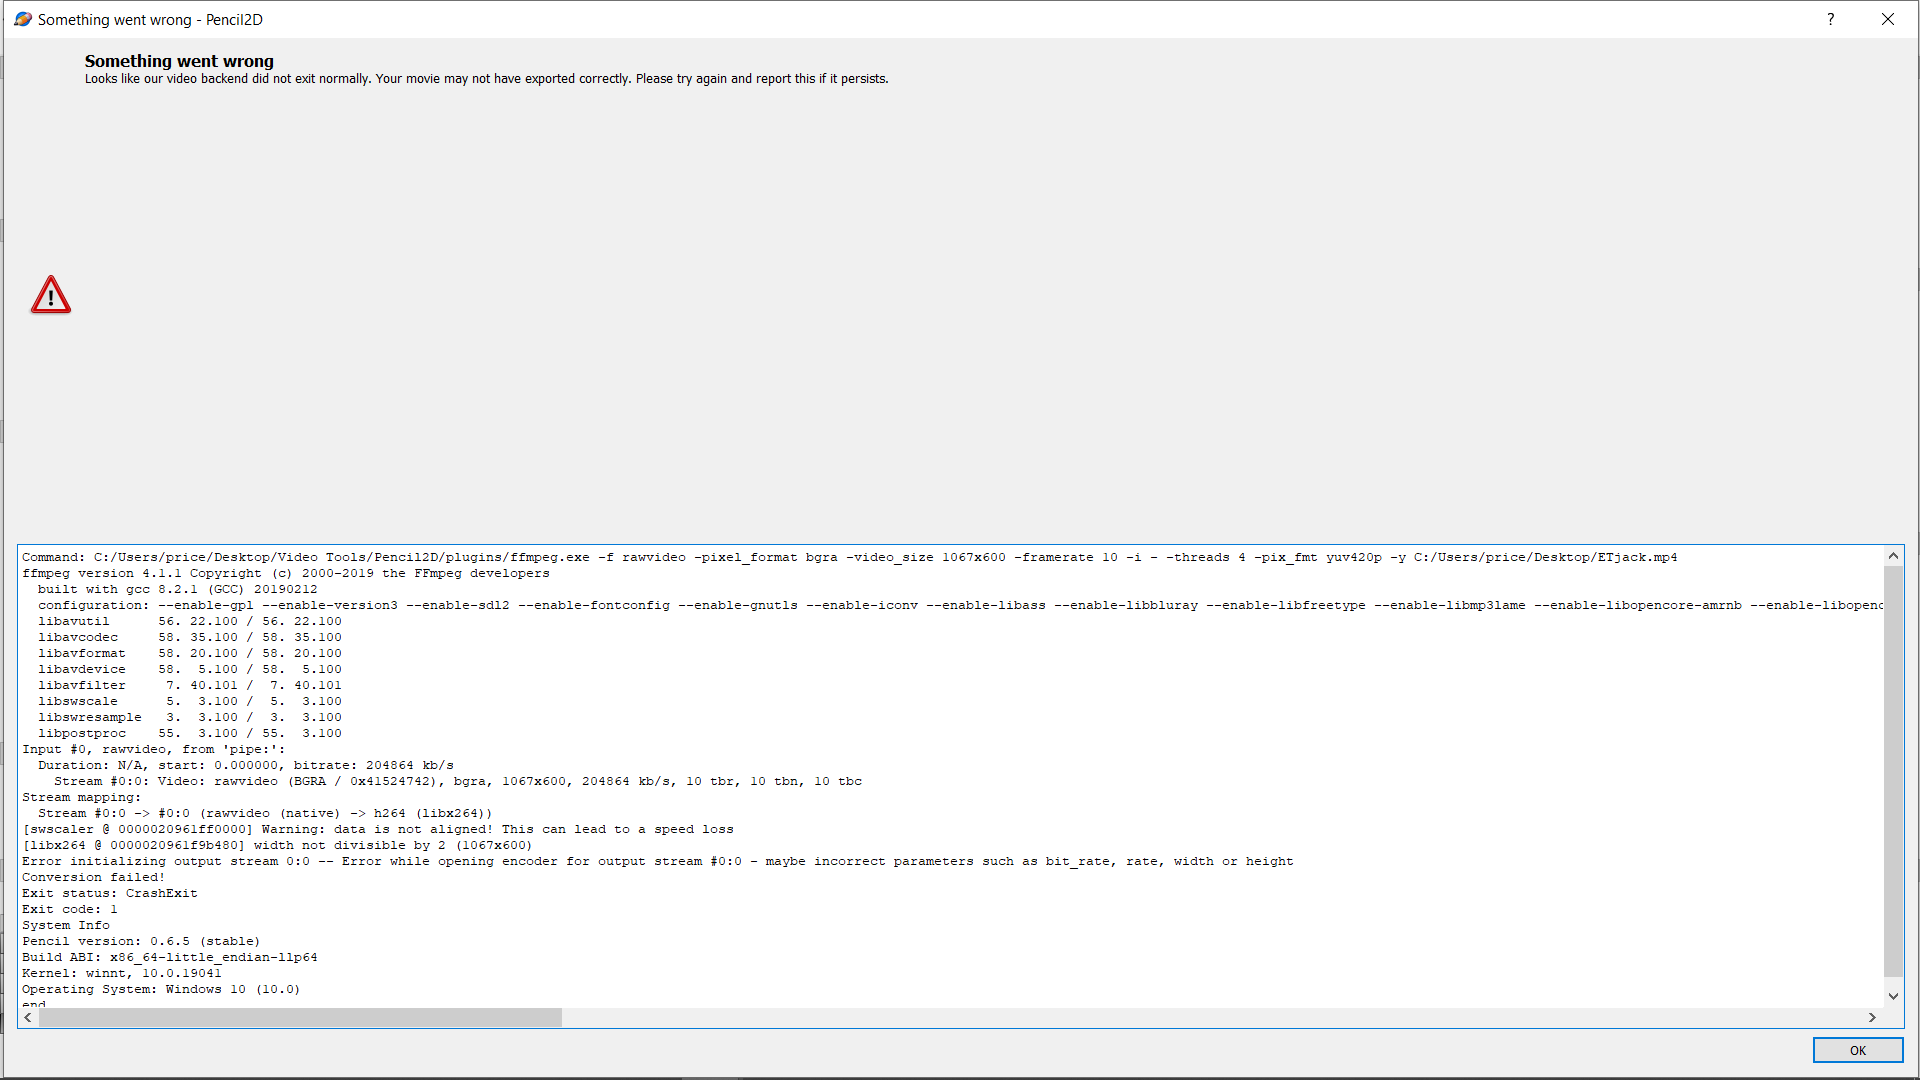Click the 'Exit status: CrashExit' log line
The height and width of the screenshot is (1080, 1920).
(110, 893)
